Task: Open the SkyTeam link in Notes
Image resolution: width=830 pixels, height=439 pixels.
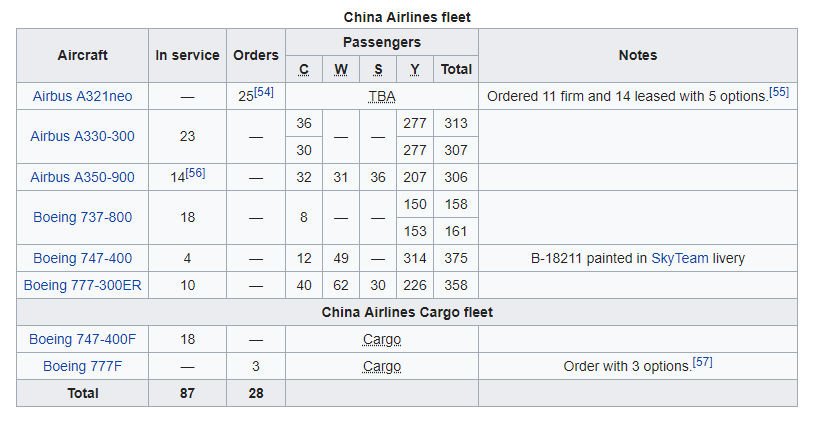Action: (x=679, y=258)
